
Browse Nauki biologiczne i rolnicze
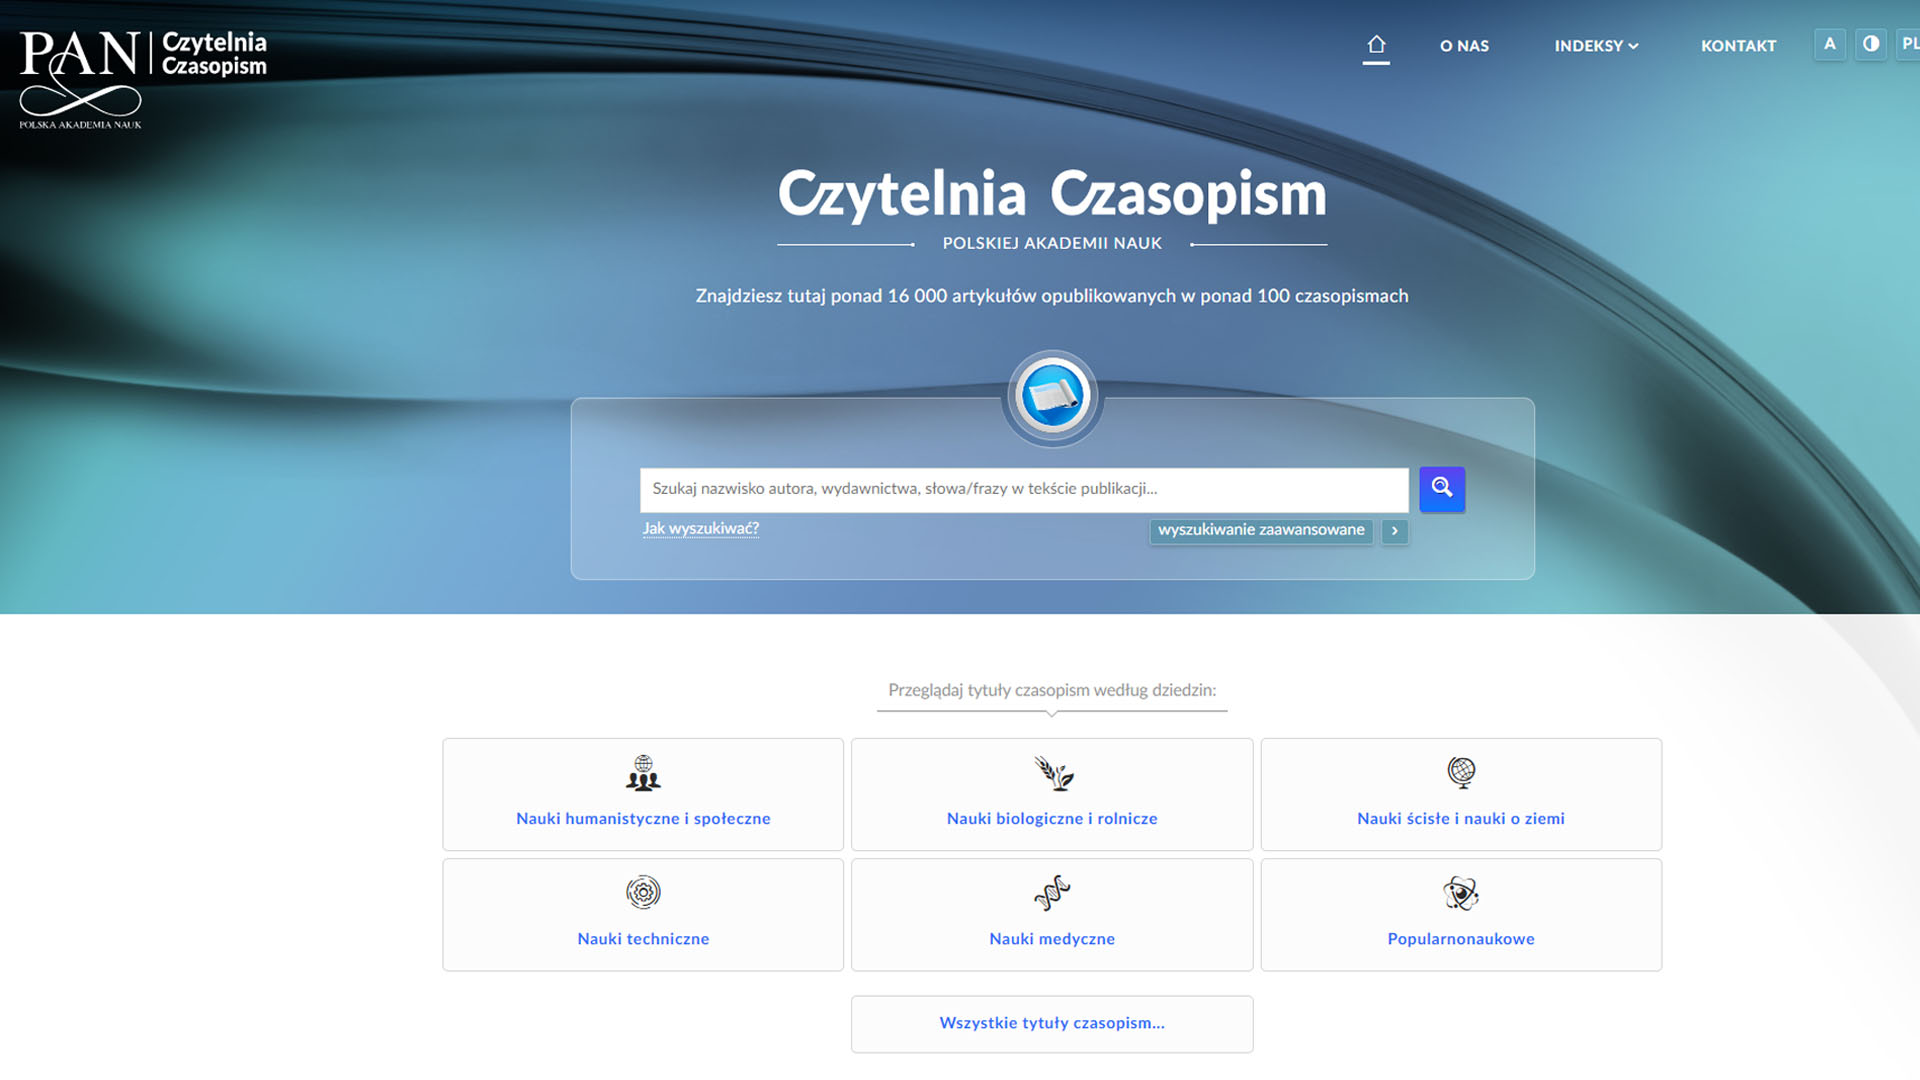pyautogui.click(x=1052, y=819)
